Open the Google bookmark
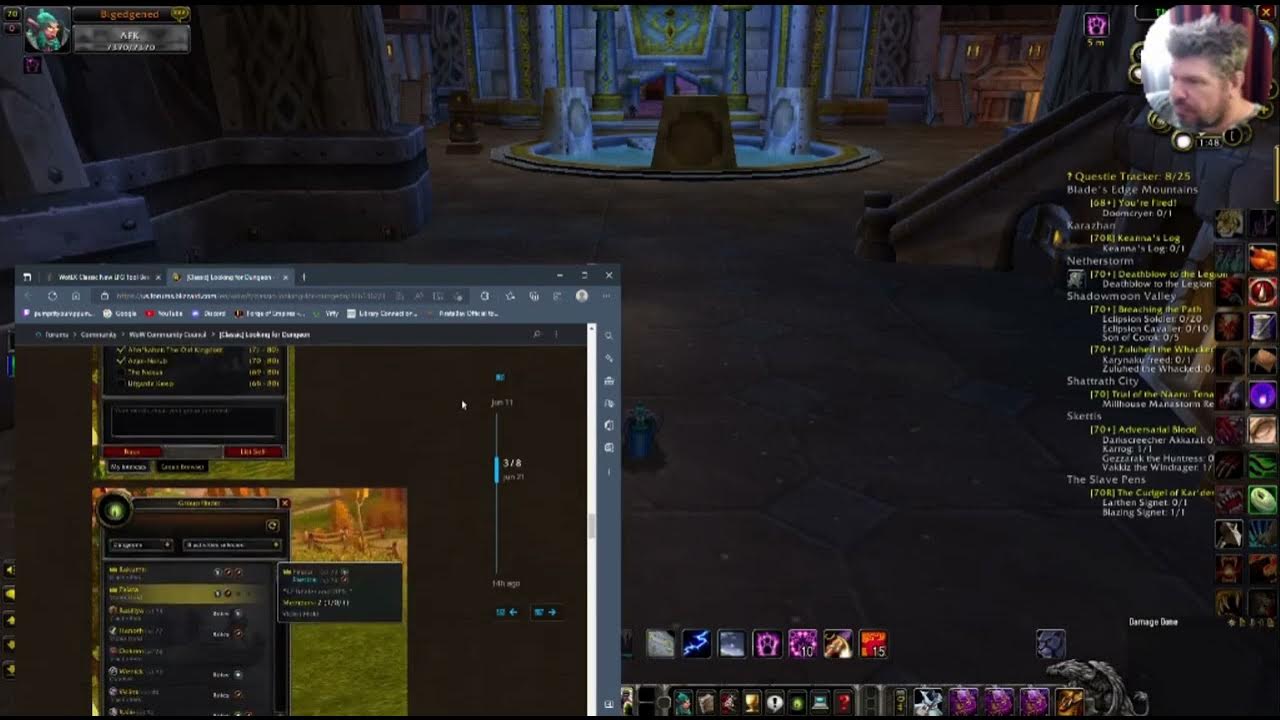The image size is (1280, 720). (120, 313)
